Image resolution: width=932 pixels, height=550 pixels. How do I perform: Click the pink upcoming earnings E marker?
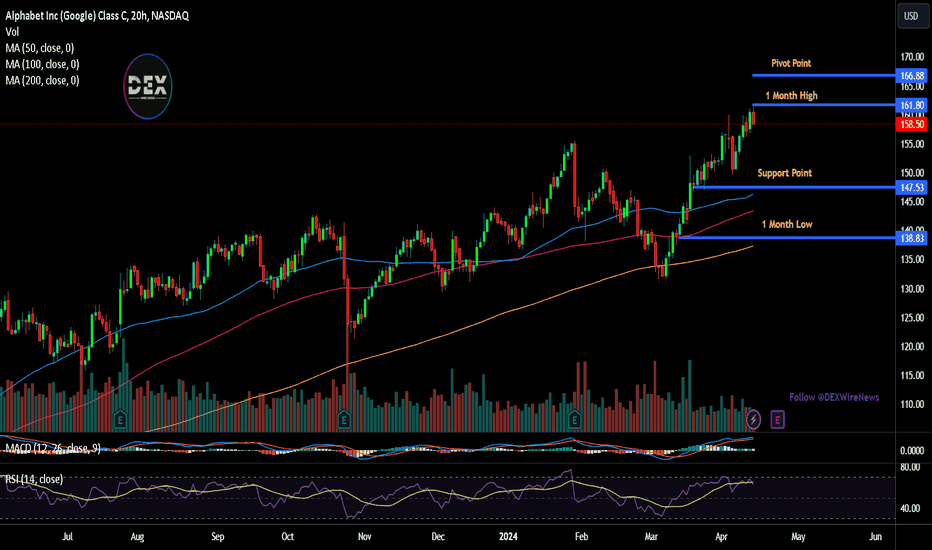[777, 420]
